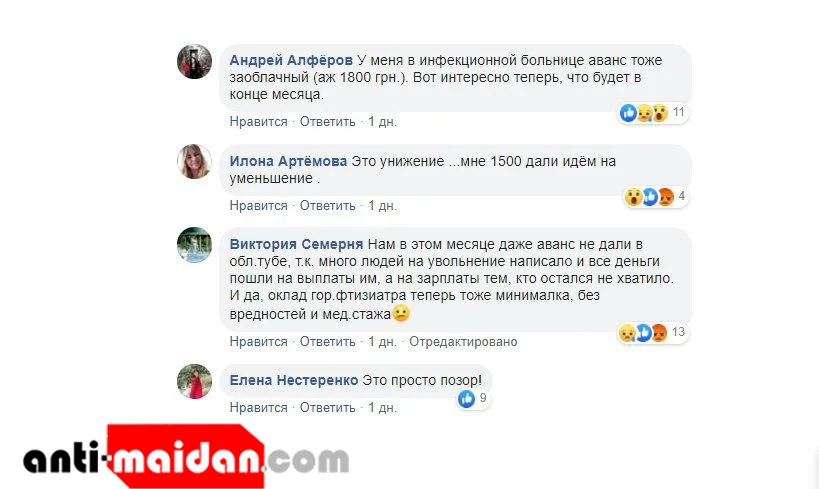Screen dimensions: 819x489
Task: Click Ответить under Илона Артёмова's comment
Action: pos(327,206)
